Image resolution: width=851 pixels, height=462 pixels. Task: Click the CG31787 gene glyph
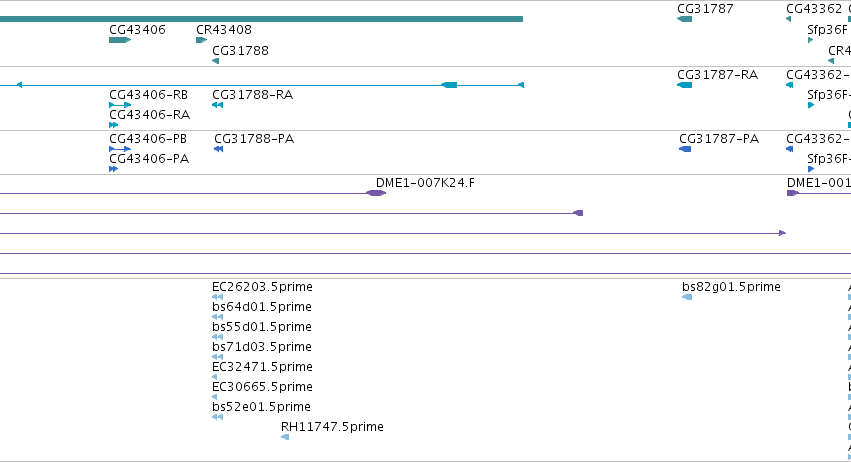[x=684, y=19]
